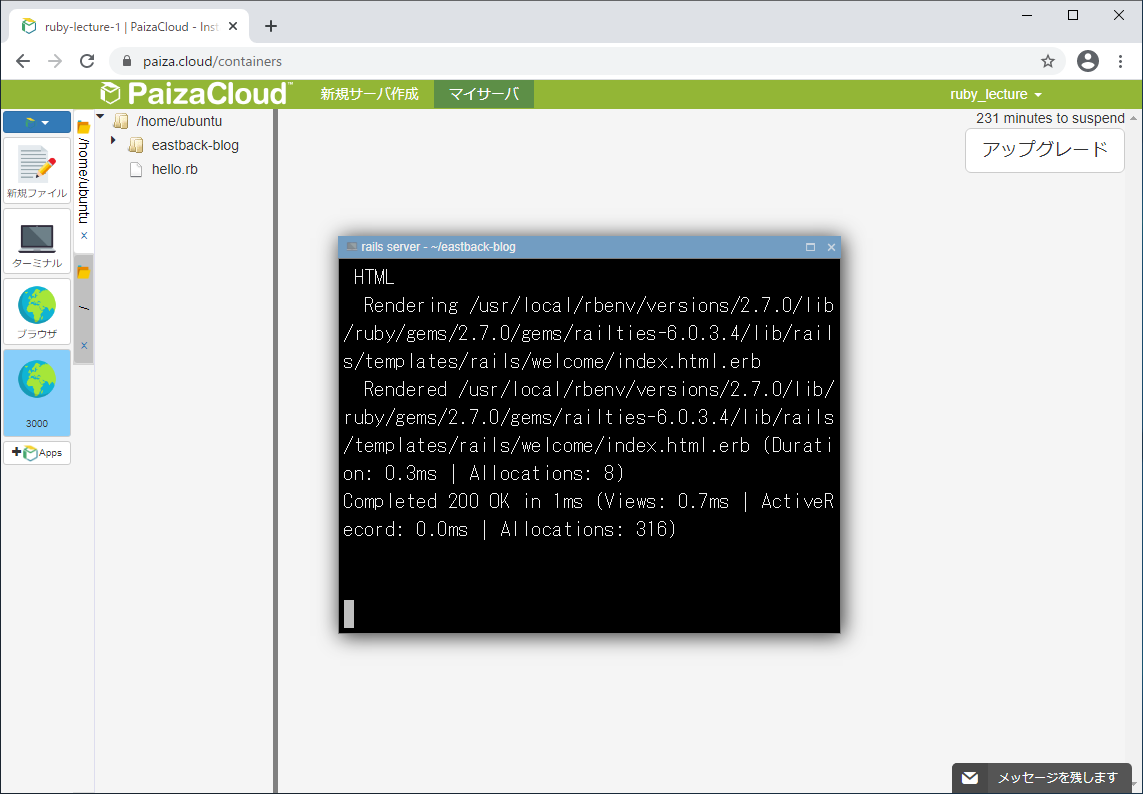Click the Apps add button
Screen dimensions: 1143x794
36,453
